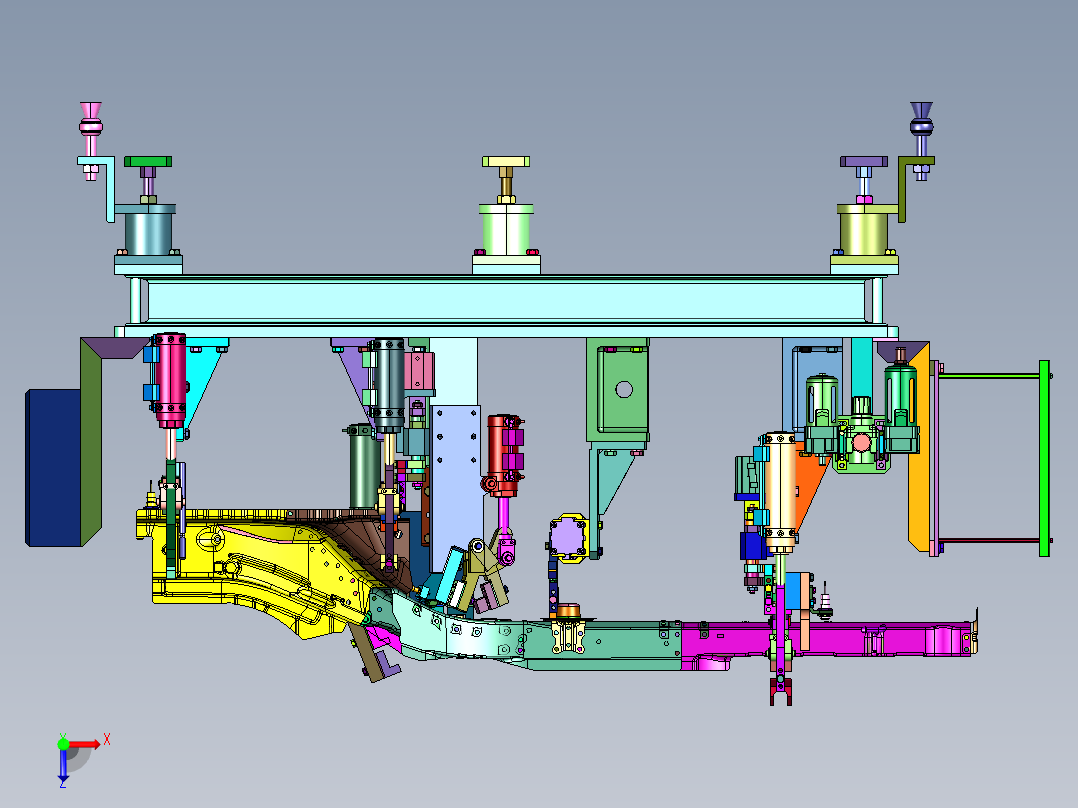This screenshot has width=1078, height=808.
Task: Click the green Y axis dot of triad
Action: point(63,744)
